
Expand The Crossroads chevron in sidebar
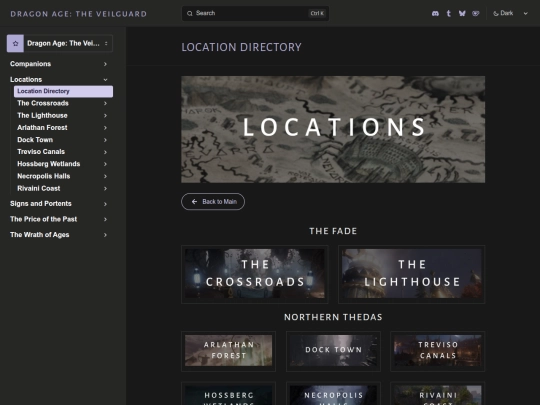point(105,103)
